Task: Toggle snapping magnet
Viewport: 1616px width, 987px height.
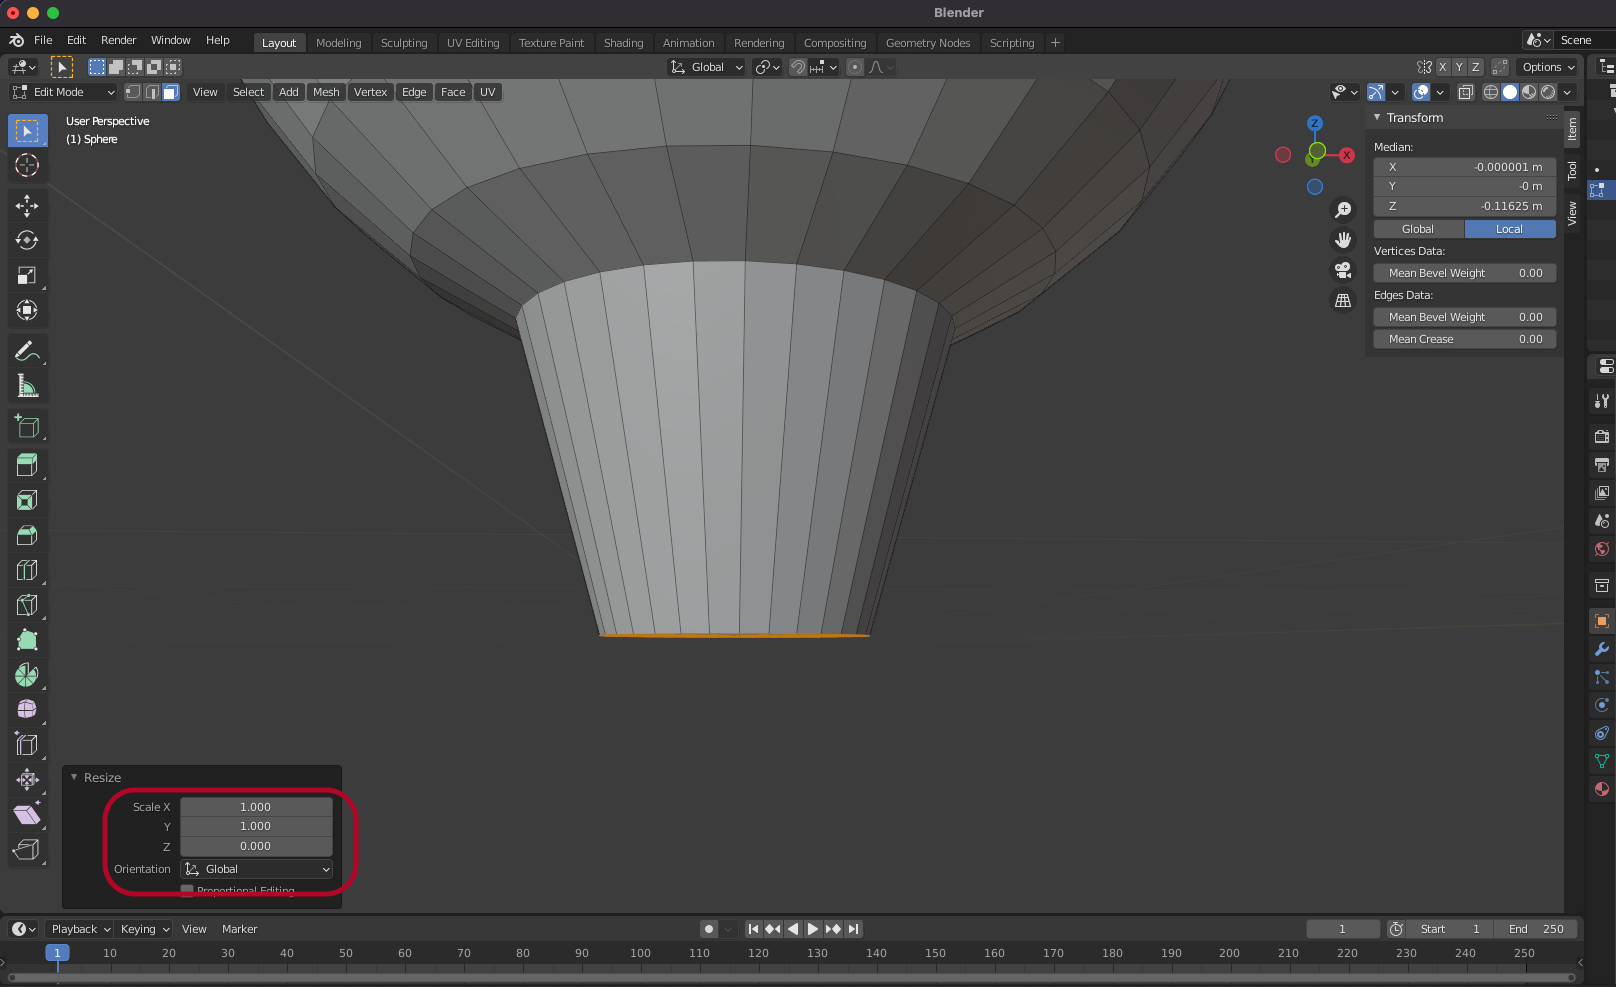Action: pos(798,67)
